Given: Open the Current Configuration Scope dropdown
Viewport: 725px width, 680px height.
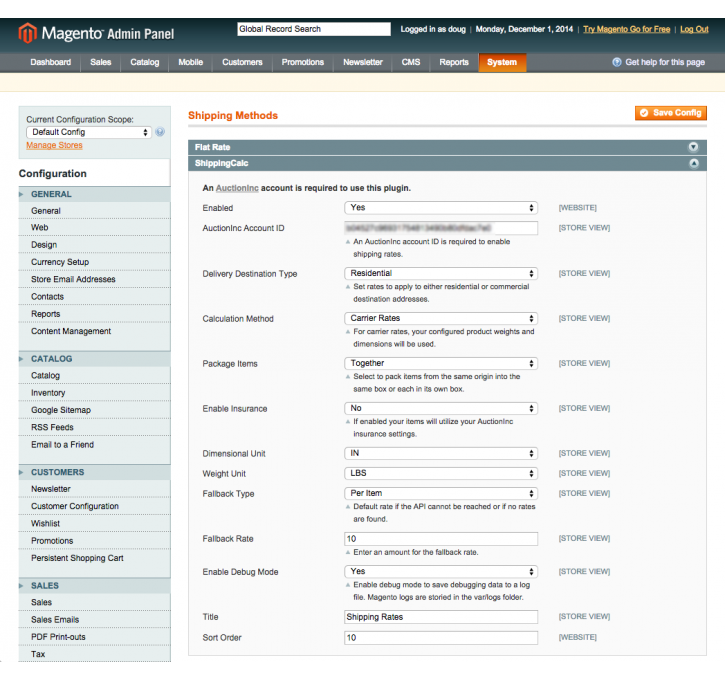Looking at the screenshot, I should (x=89, y=132).
